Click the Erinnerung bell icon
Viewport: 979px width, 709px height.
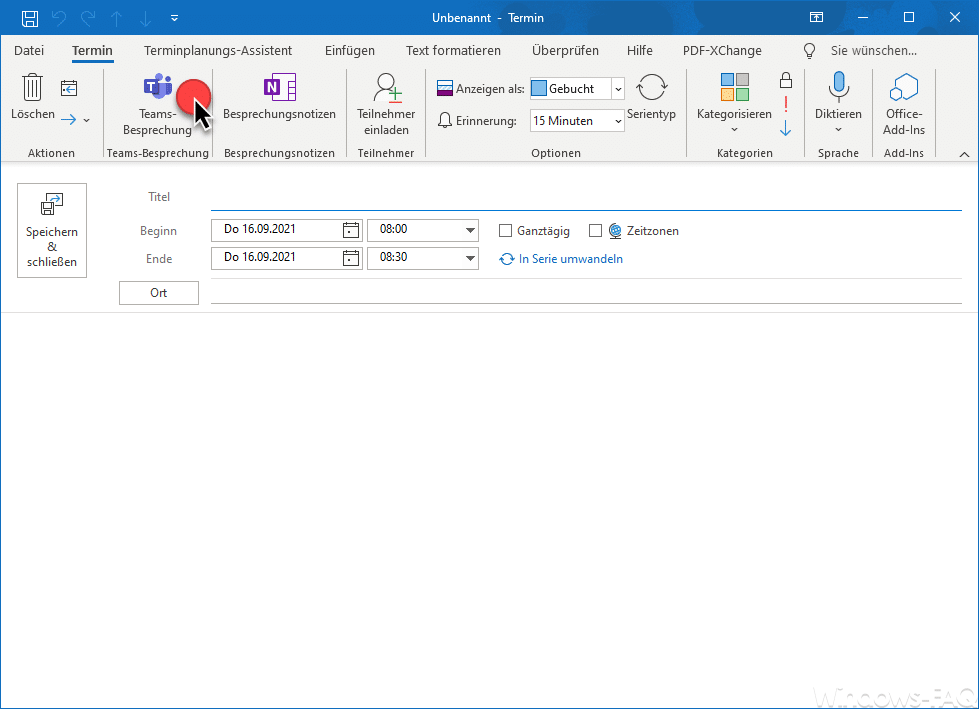(x=445, y=120)
